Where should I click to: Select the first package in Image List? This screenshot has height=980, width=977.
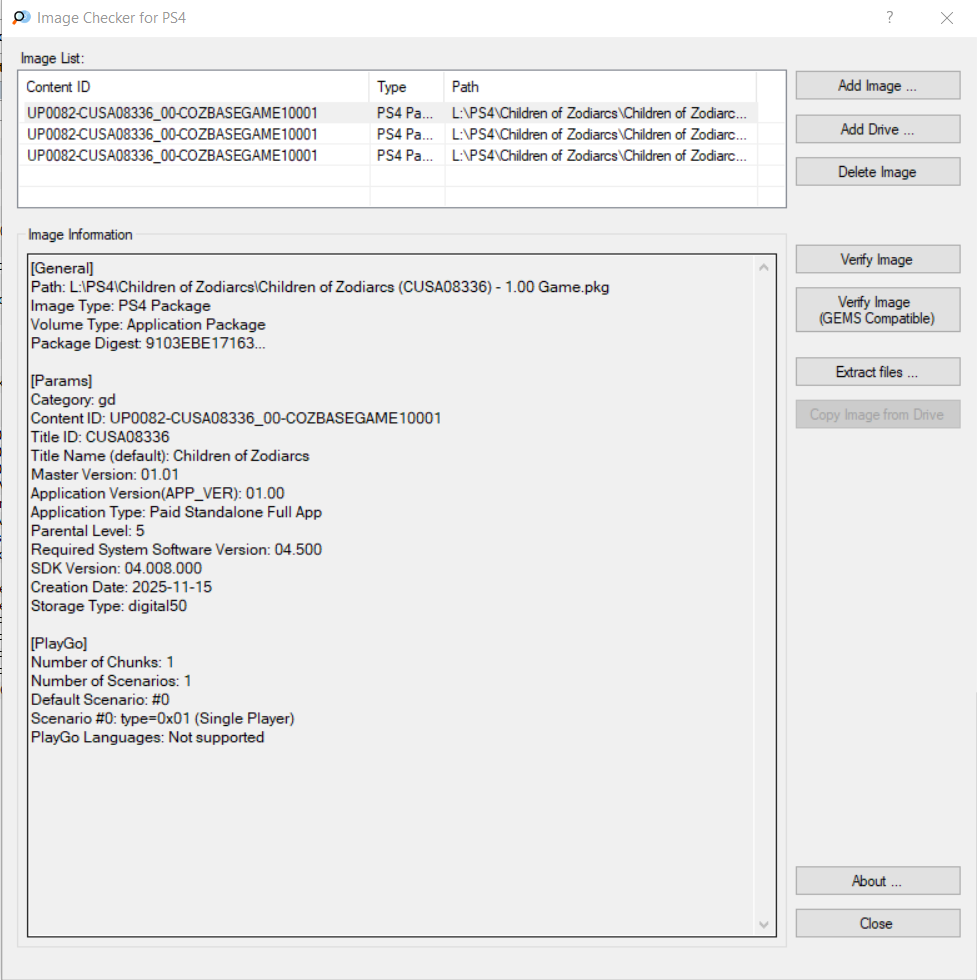click(172, 113)
